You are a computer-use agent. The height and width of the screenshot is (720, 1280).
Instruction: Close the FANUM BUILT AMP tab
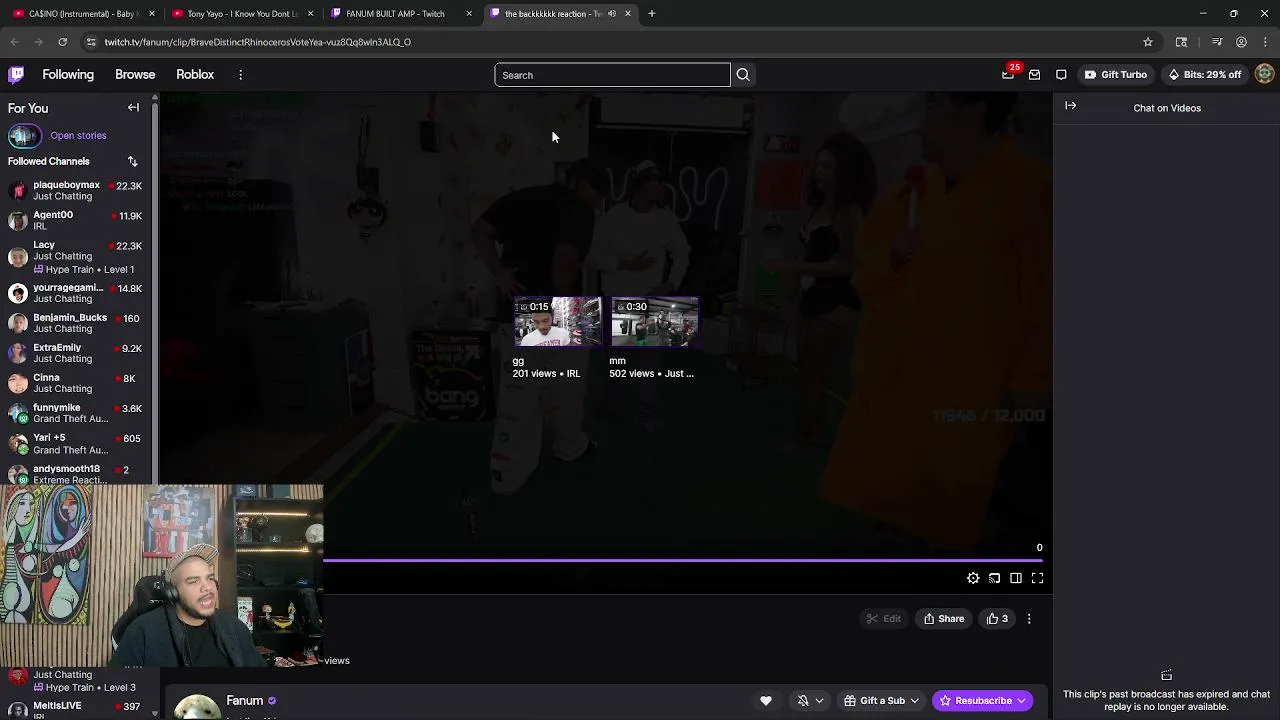[469, 14]
